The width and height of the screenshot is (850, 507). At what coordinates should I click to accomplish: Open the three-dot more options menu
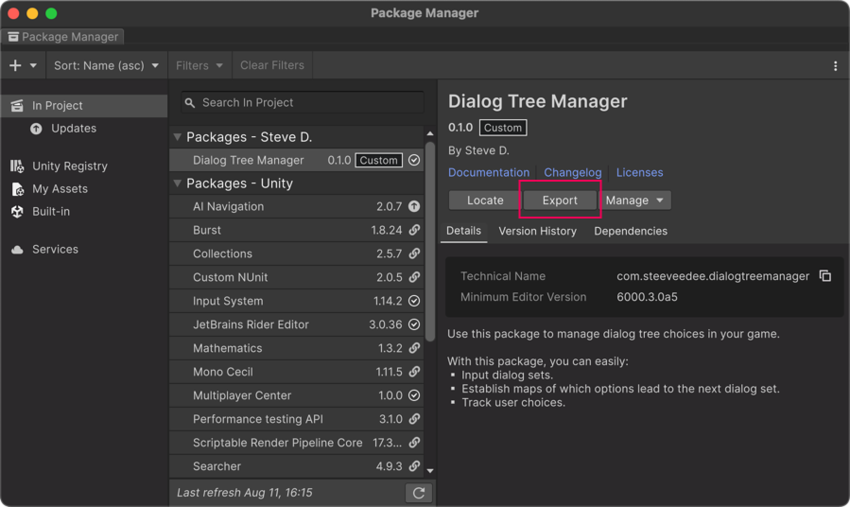tap(835, 66)
